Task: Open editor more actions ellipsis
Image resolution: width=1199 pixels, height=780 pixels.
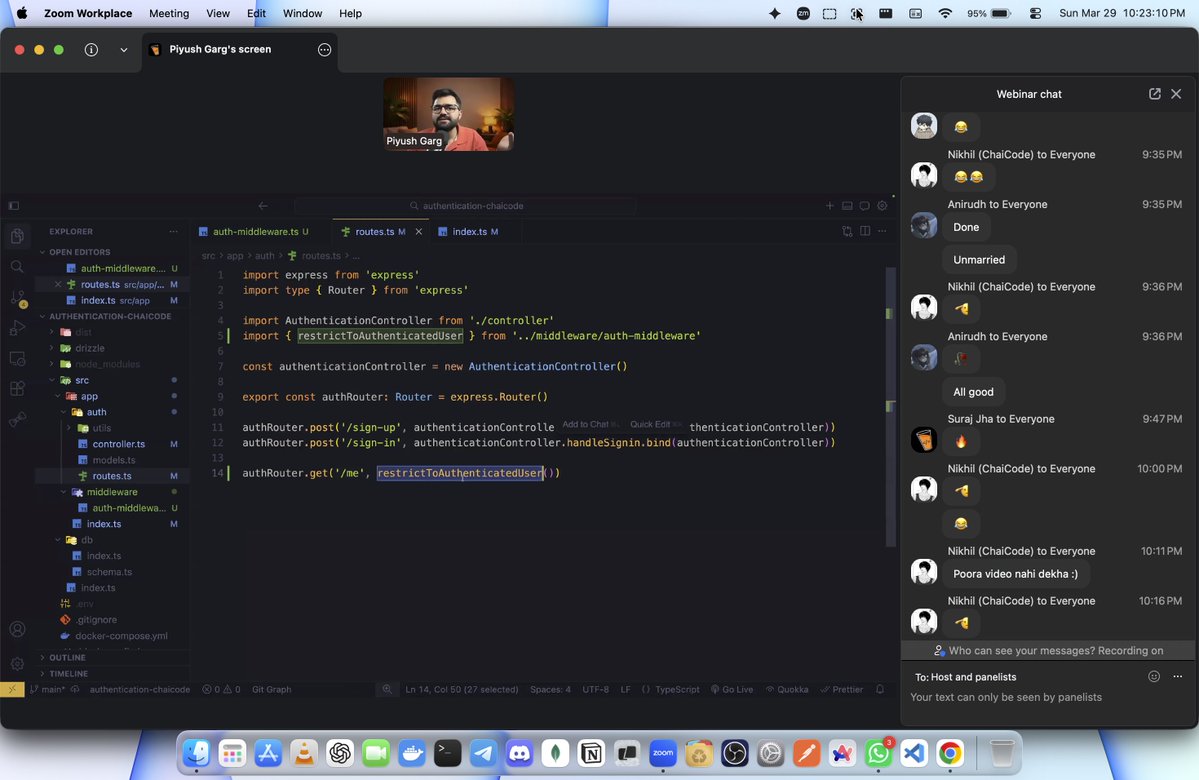Action: point(882,231)
